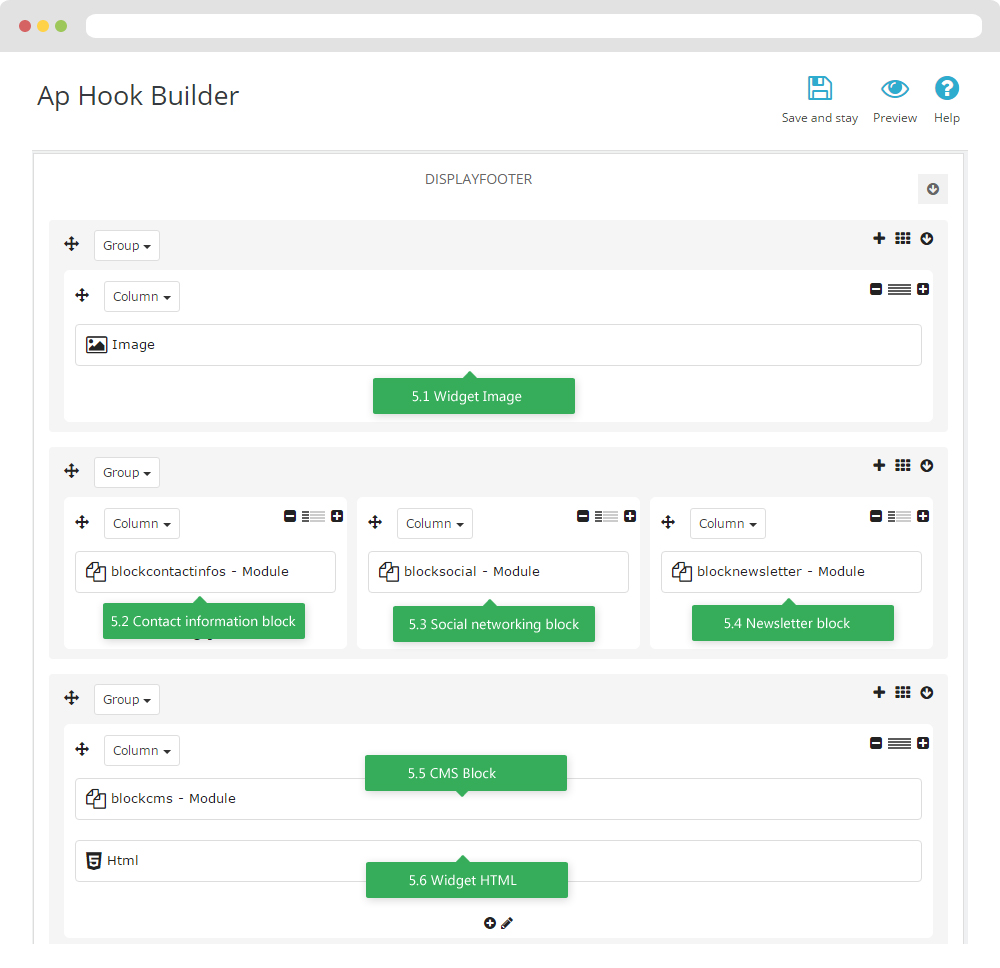Click the grid icon in second Group header
This screenshot has width=1000, height=968.
point(903,465)
